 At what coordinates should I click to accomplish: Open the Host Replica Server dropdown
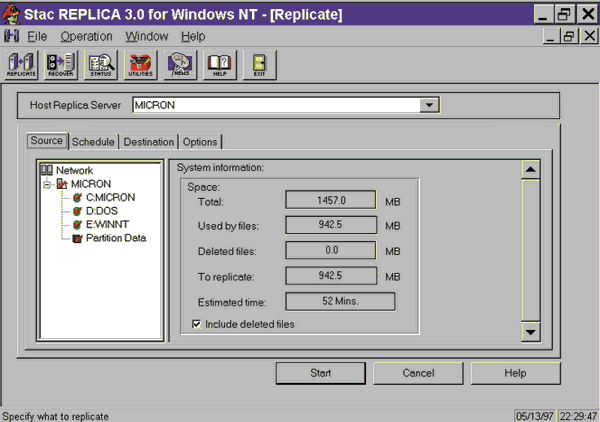(429, 106)
